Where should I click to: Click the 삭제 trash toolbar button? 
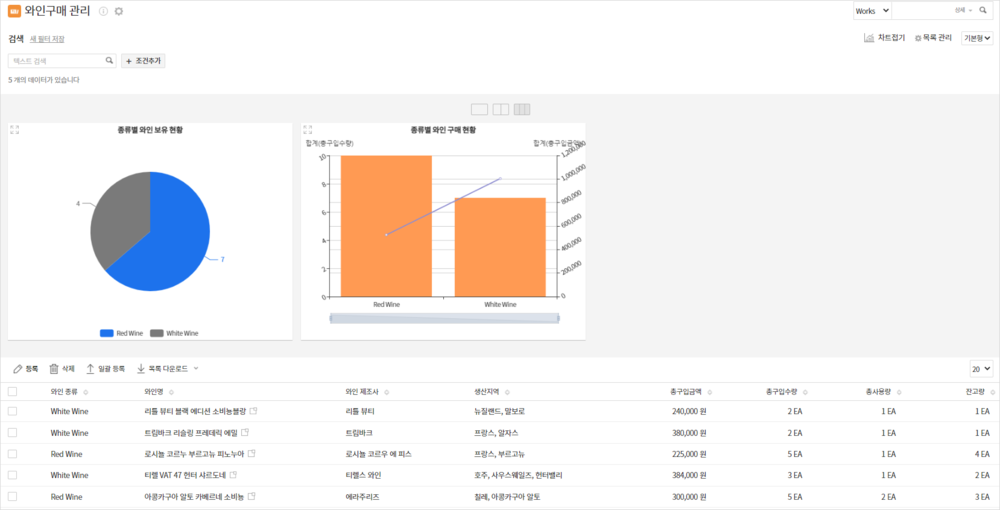tap(62, 368)
